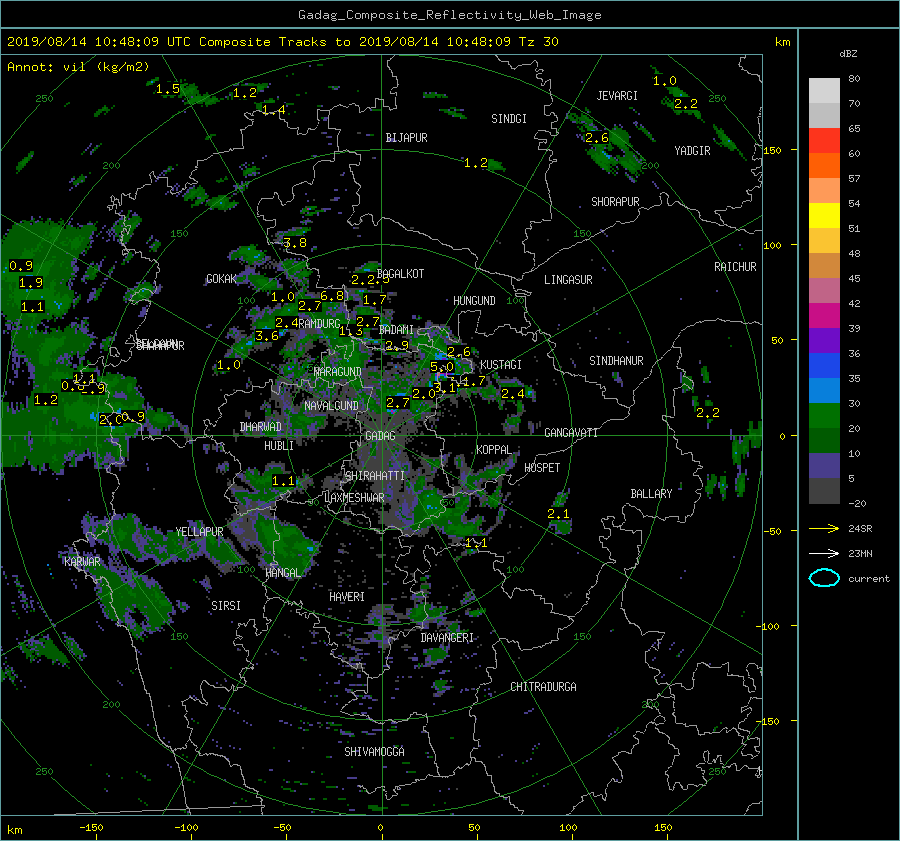Click the BAGALKOT city label
This screenshot has width=900, height=841.
[400, 274]
